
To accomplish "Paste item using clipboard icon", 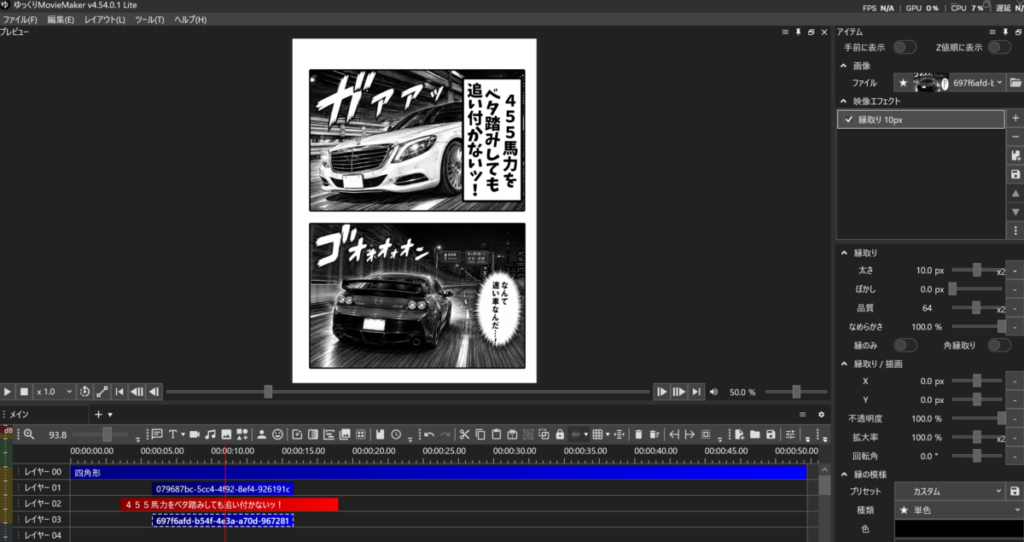I will [496, 434].
